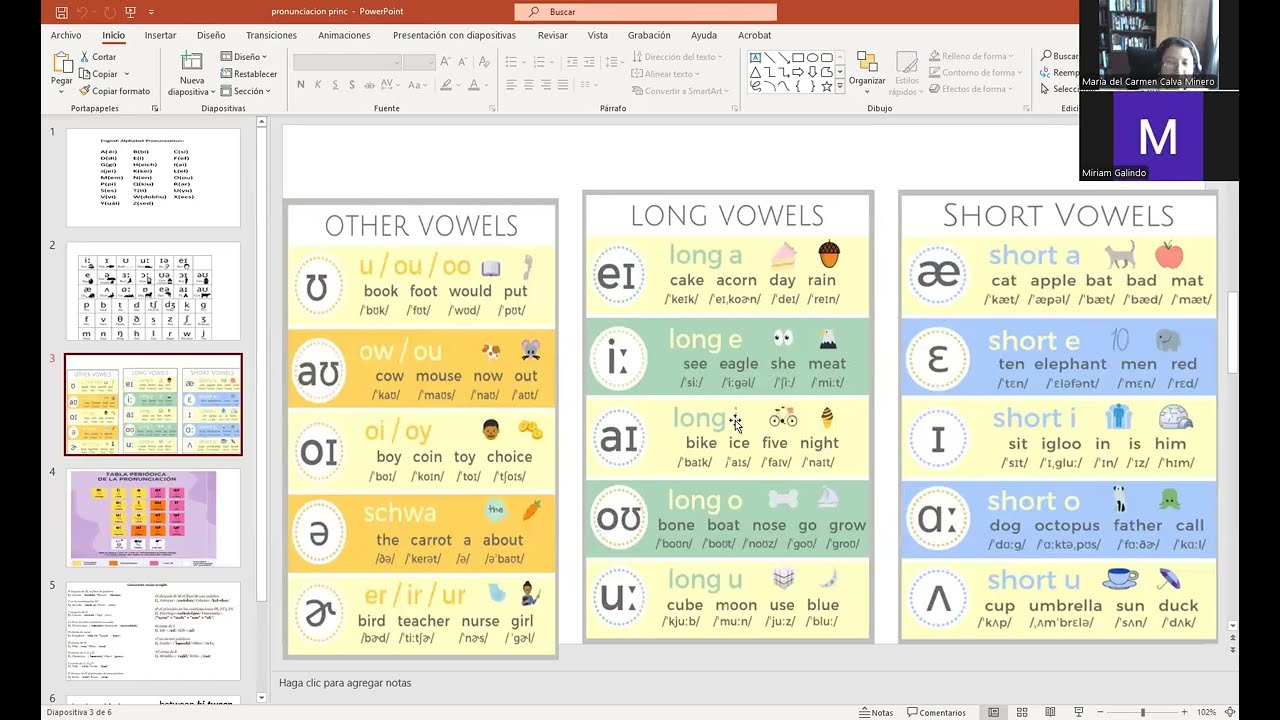Screen dimensions: 1280x720
Task: Click Buscar in Edición group
Action: pyautogui.click(x=1059, y=56)
